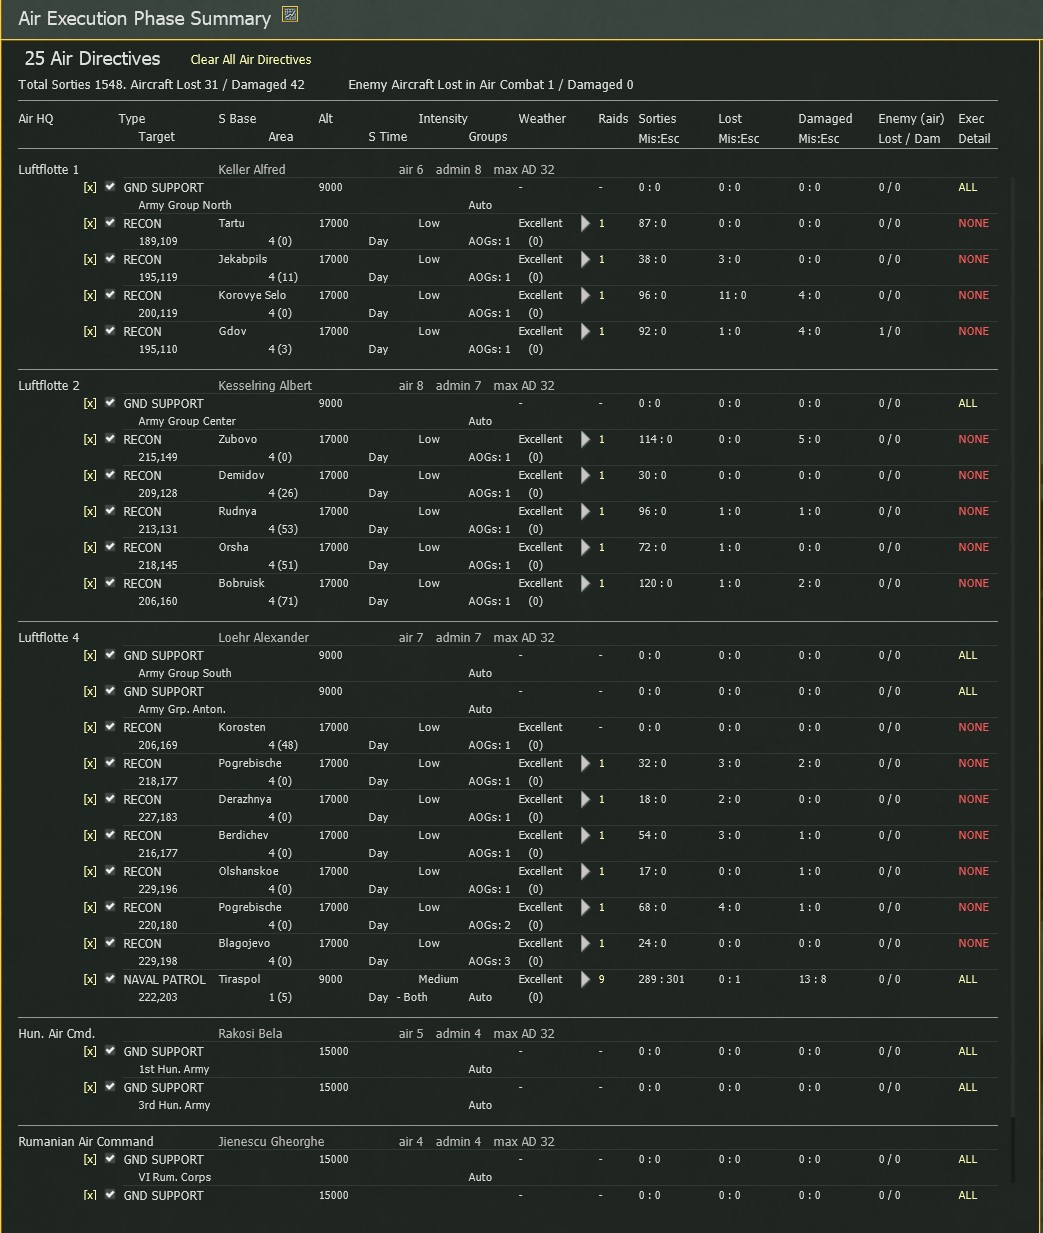
Task: Click Clear All Air Directives
Action: coord(251,60)
